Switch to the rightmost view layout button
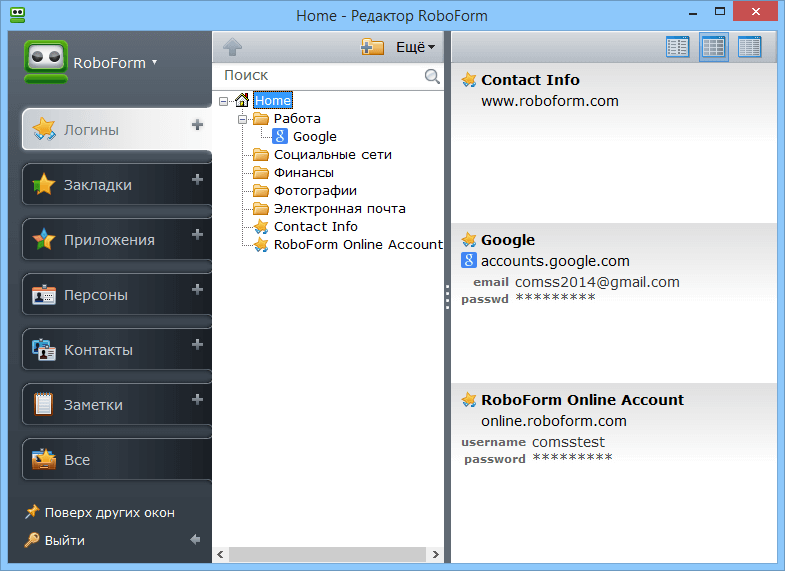 click(x=749, y=47)
